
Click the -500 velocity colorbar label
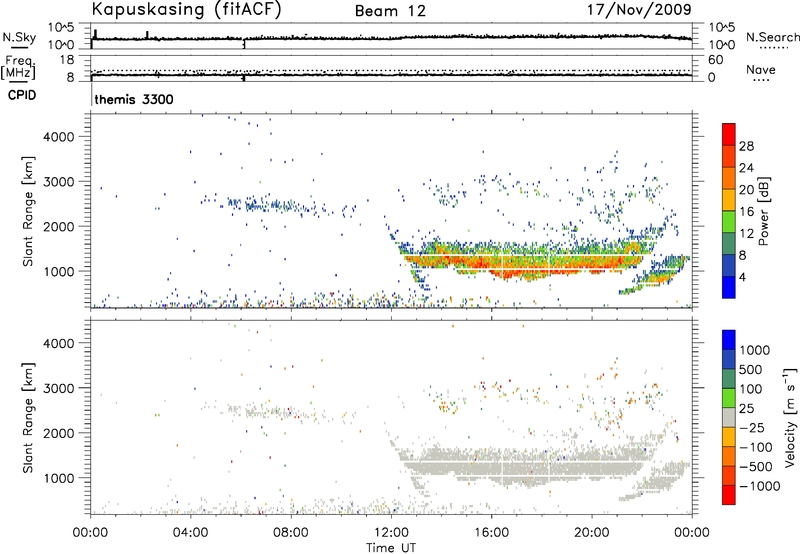(x=756, y=467)
